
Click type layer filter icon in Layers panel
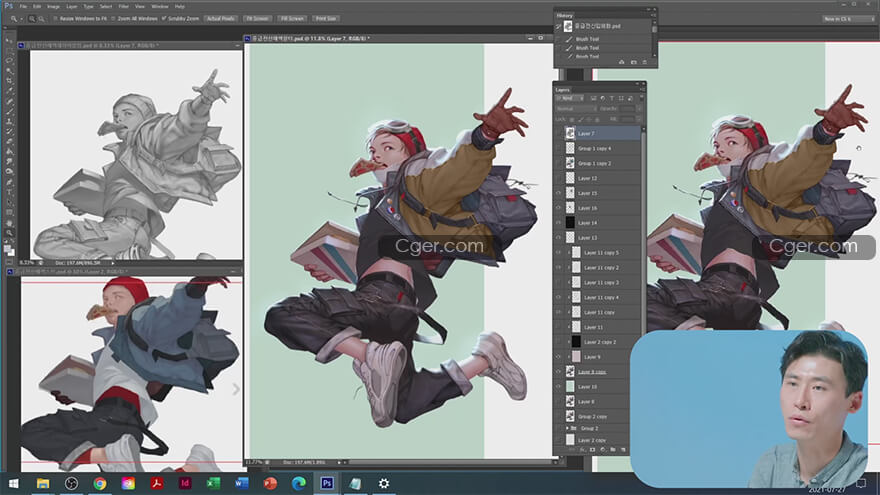click(x=612, y=98)
